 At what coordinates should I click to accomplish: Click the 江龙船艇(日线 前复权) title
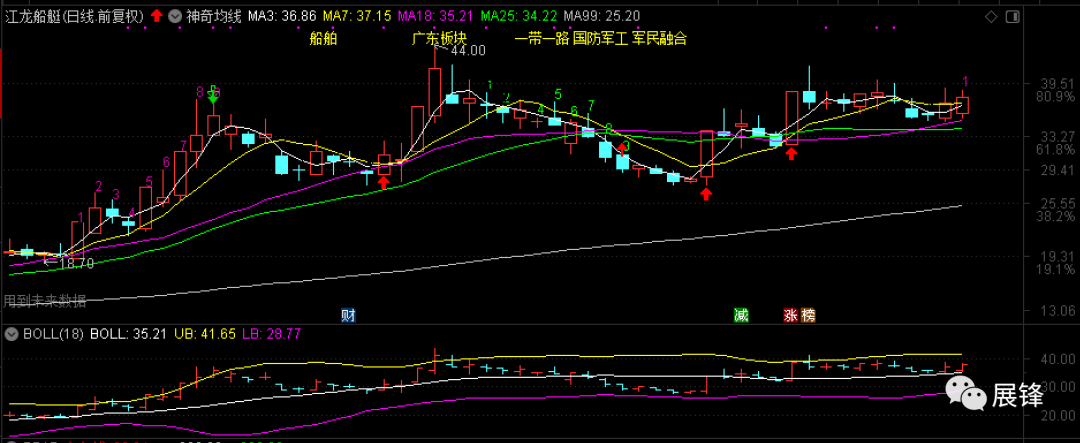[75, 15]
